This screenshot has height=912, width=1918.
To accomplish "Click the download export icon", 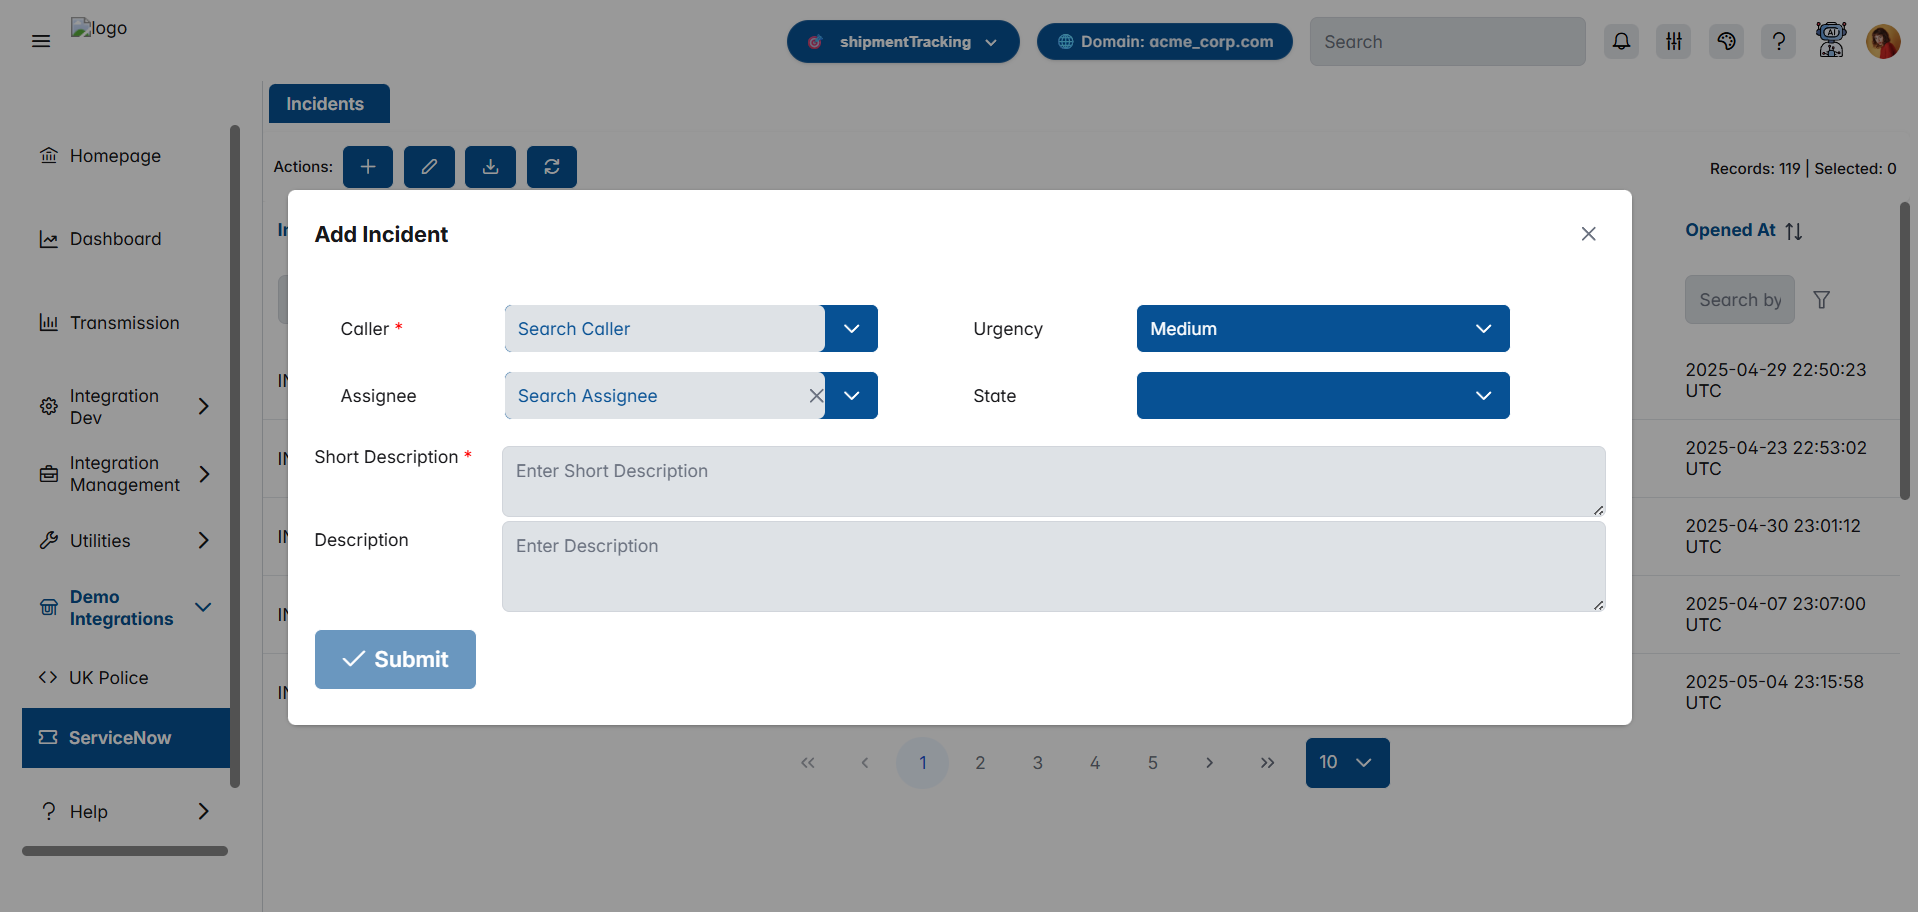I will pos(490,167).
